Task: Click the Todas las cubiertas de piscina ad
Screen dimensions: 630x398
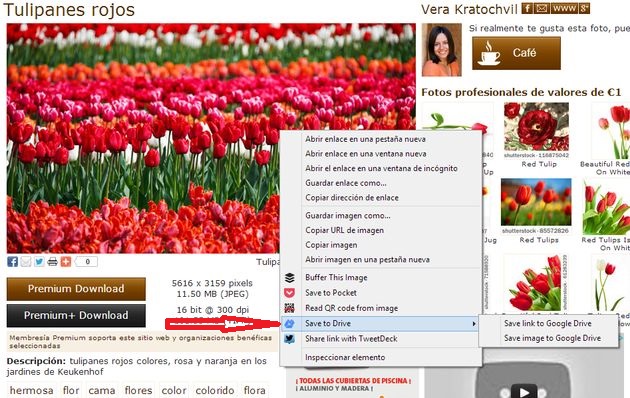Action: pyautogui.click(x=354, y=385)
